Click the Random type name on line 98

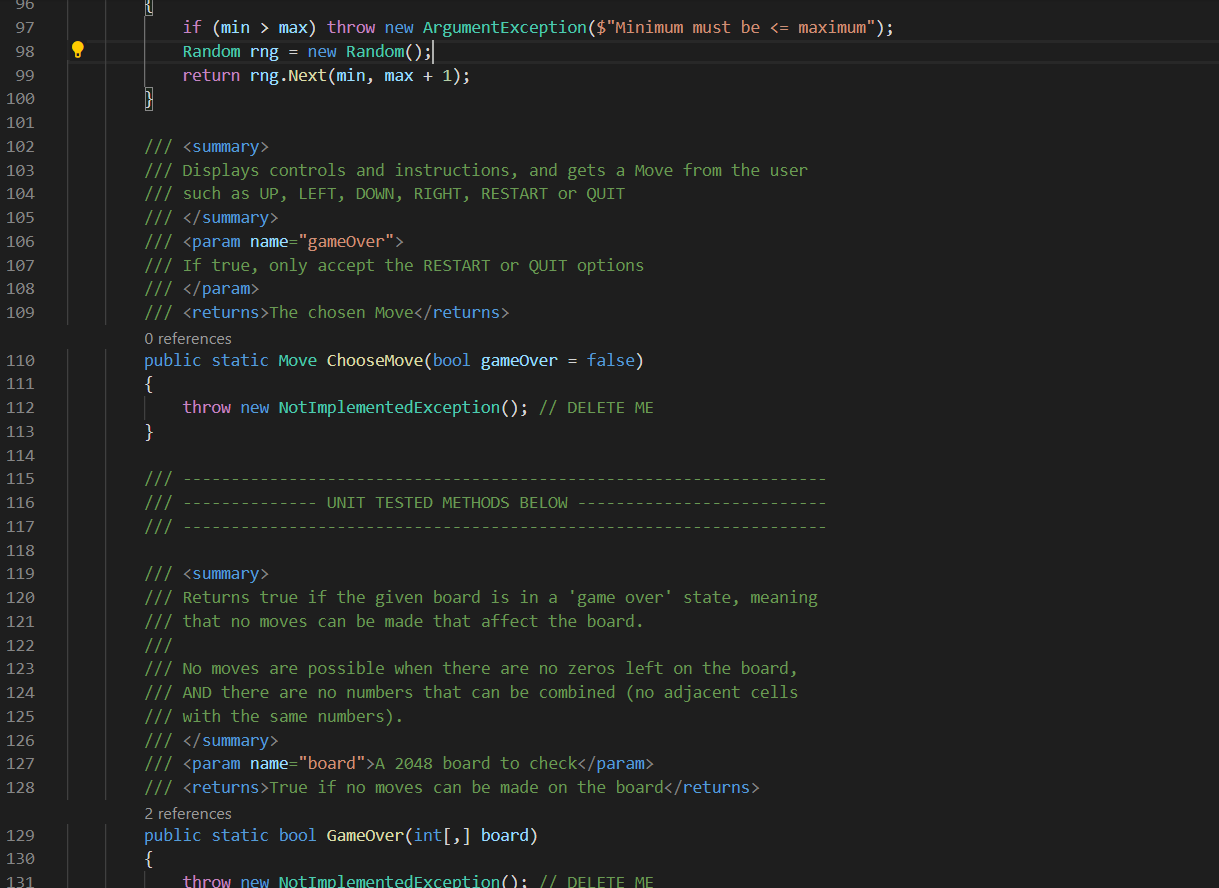click(x=210, y=50)
